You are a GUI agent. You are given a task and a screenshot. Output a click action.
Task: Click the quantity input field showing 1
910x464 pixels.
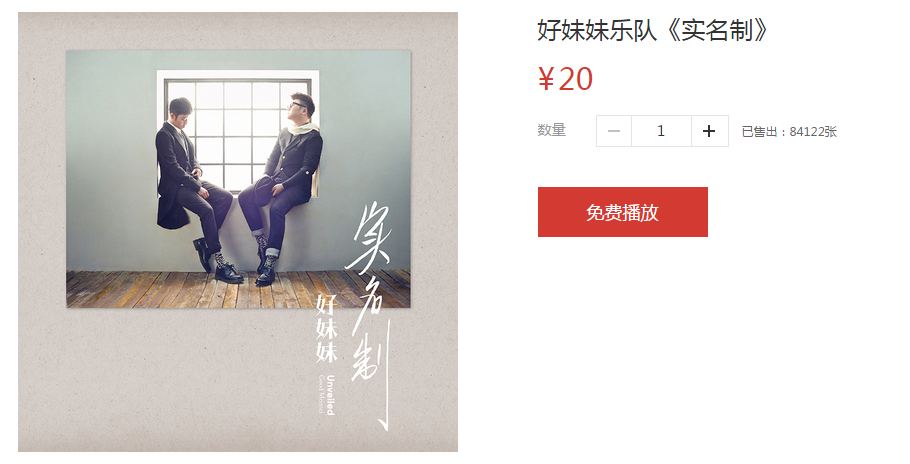pos(661,131)
